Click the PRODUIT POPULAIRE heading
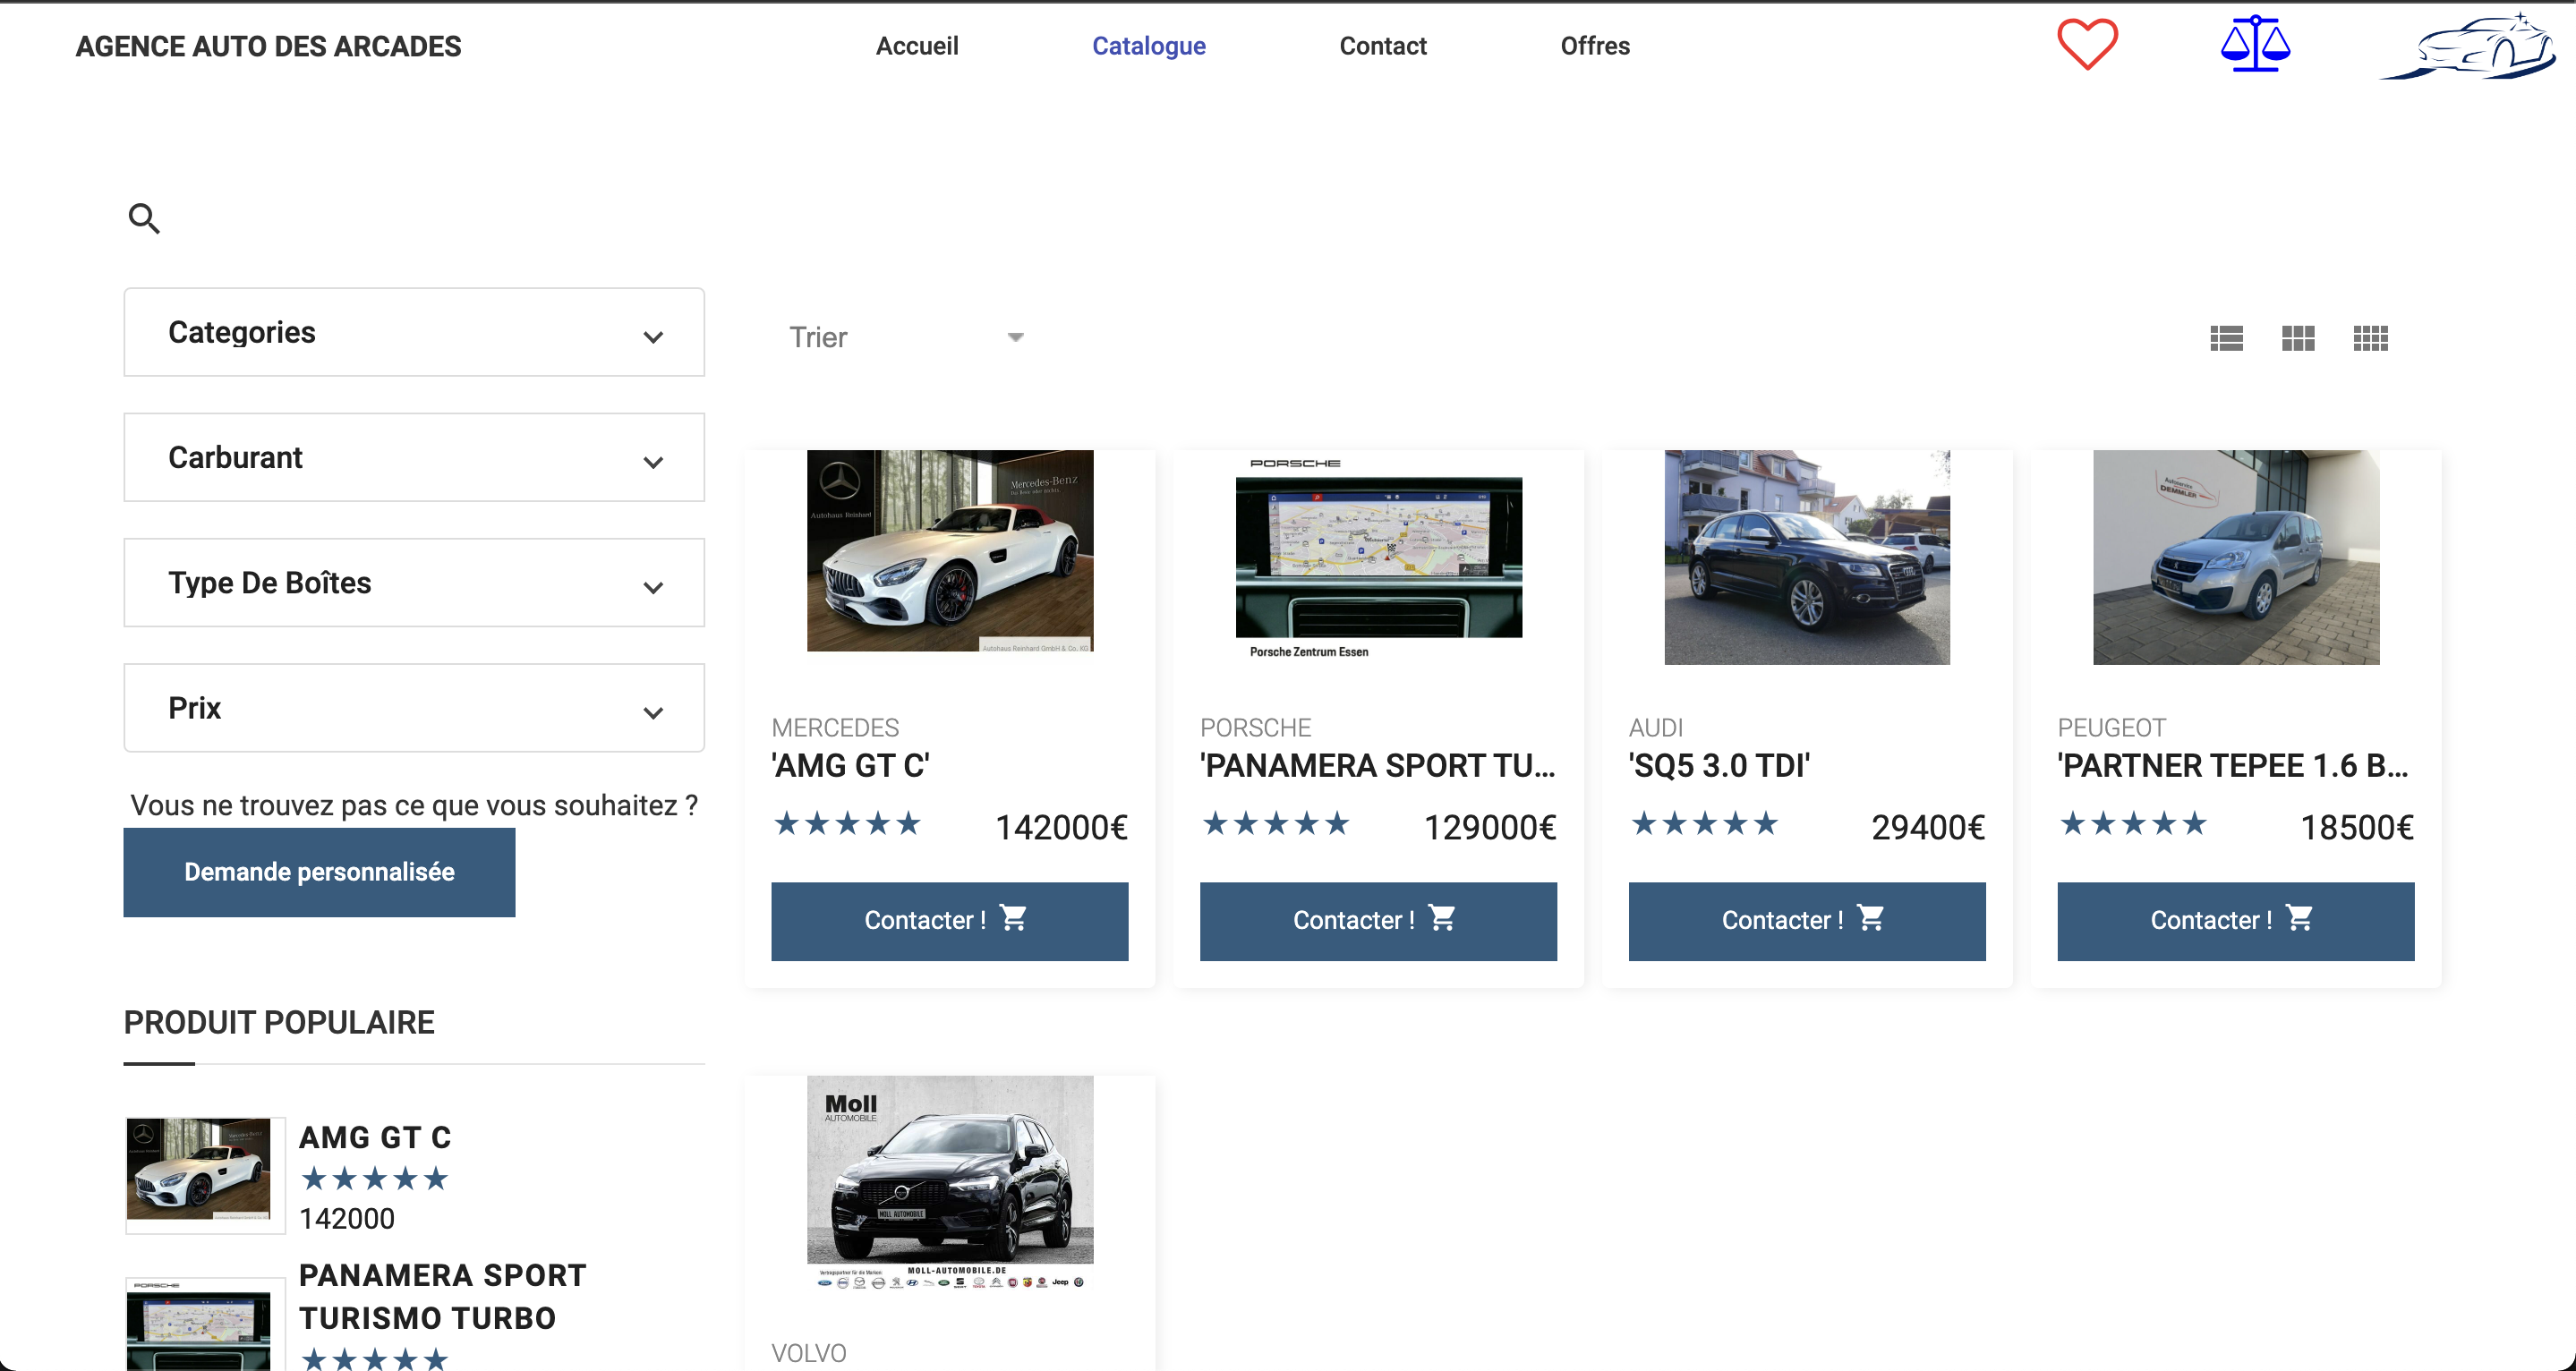This screenshot has height=1371, width=2576. tap(279, 1023)
